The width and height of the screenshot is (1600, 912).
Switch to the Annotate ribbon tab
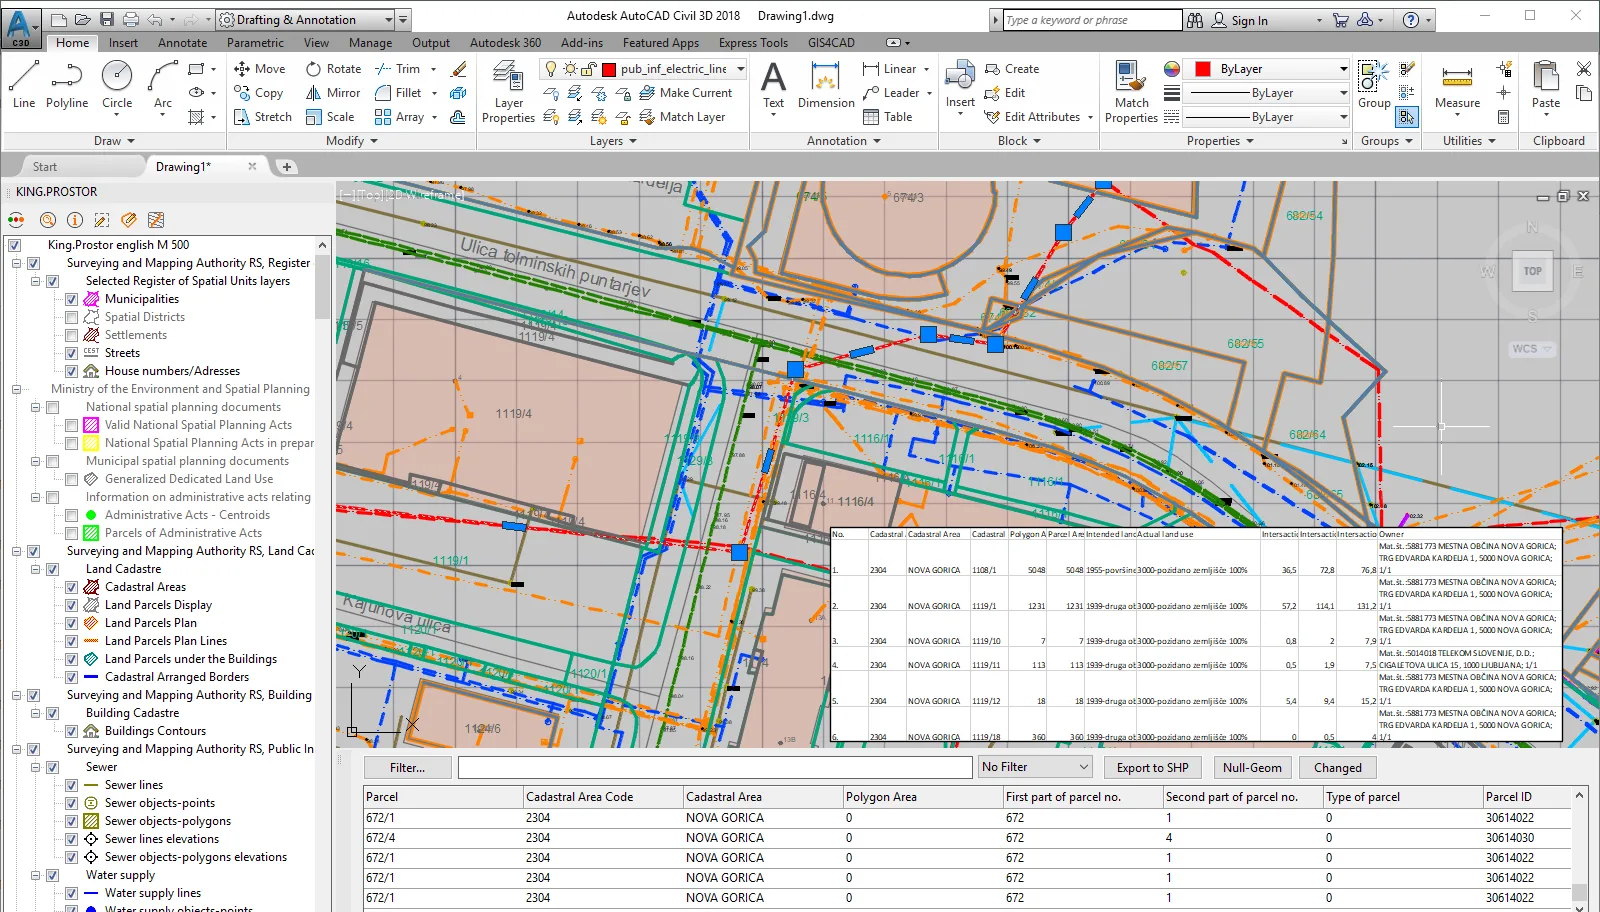click(182, 43)
